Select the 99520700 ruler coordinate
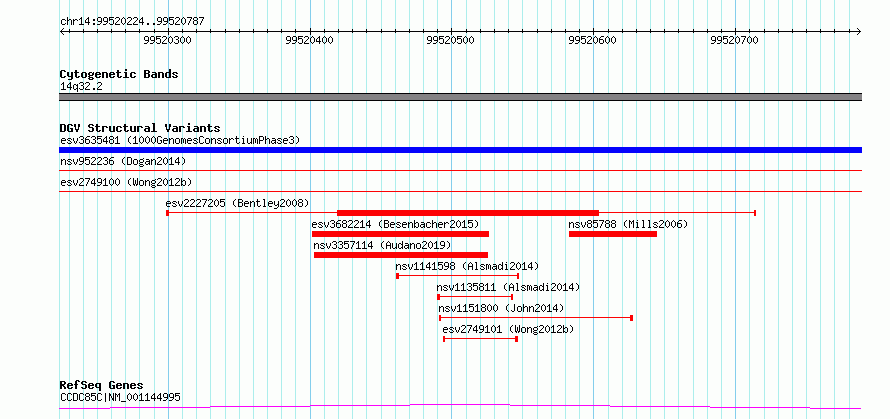Screen dimensions: 890x419 pos(734,40)
